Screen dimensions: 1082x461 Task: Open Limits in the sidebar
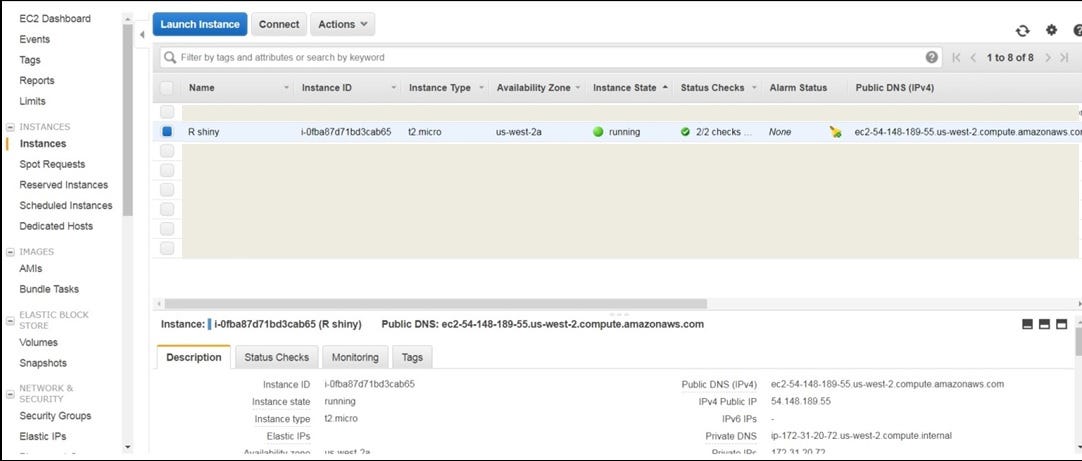tap(32, 101)
